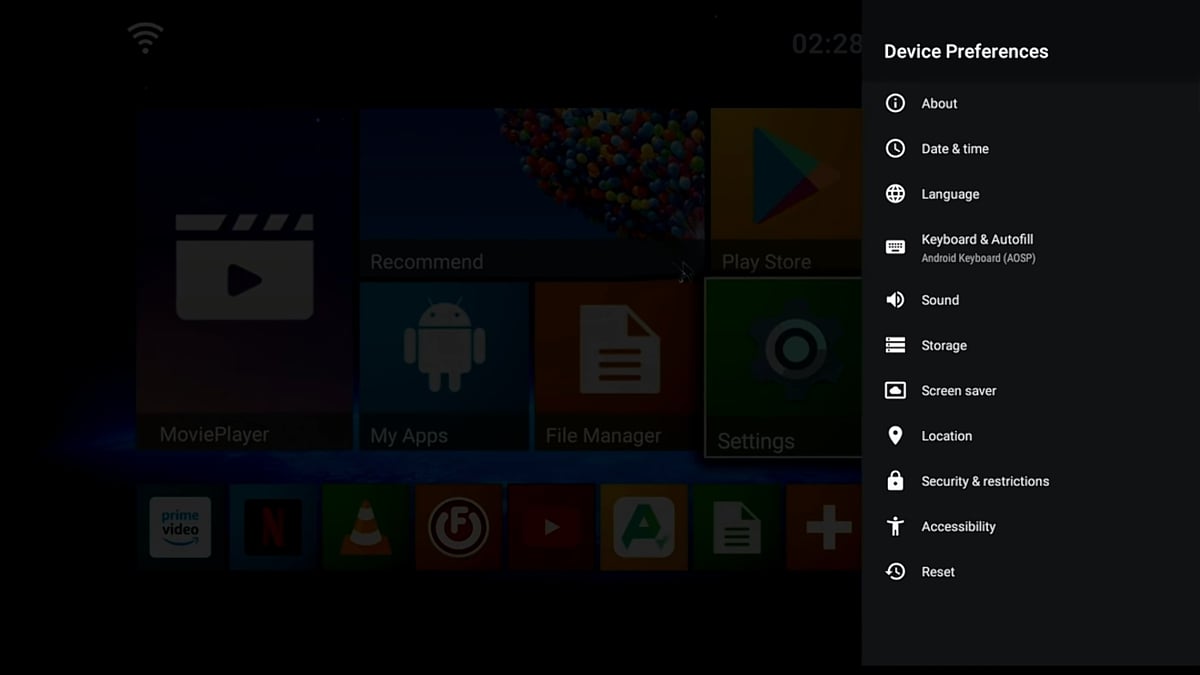Open Security & restrictions entry

pyautogui.click(x=1031, y=481)
